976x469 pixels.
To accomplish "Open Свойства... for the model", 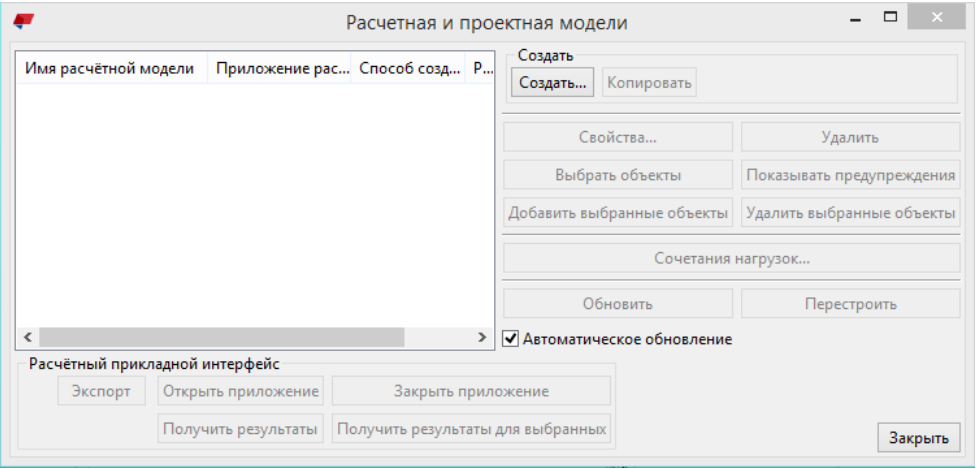I will [617, 137].
